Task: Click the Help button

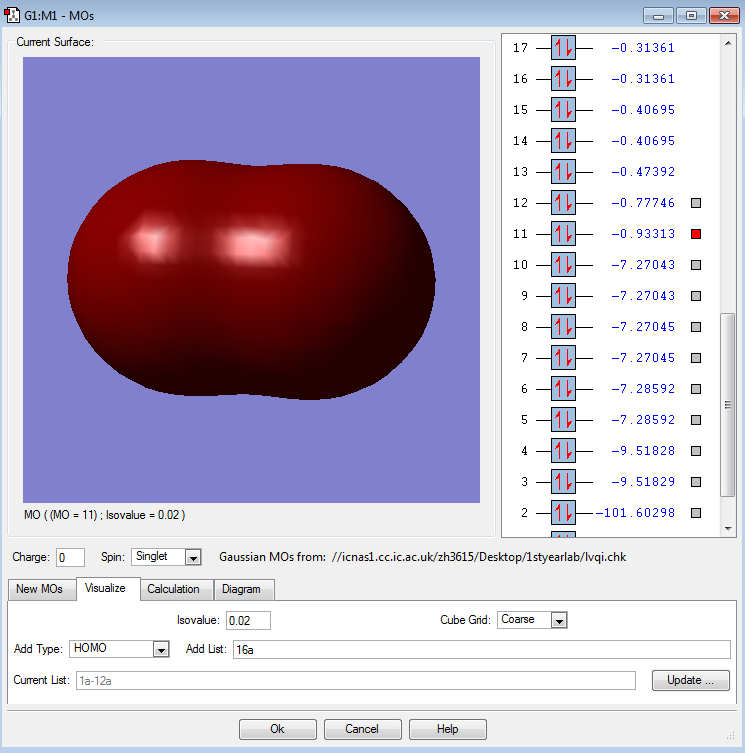Action: pos(447,729)
